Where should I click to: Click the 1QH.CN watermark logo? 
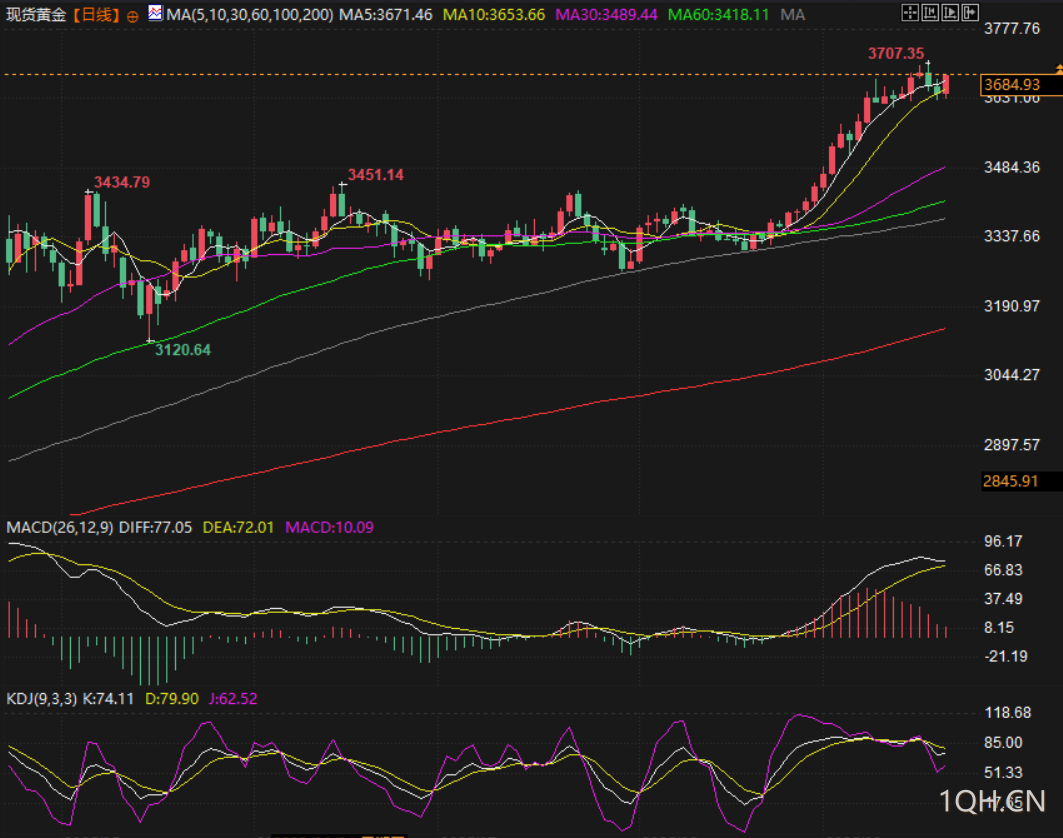992,801
